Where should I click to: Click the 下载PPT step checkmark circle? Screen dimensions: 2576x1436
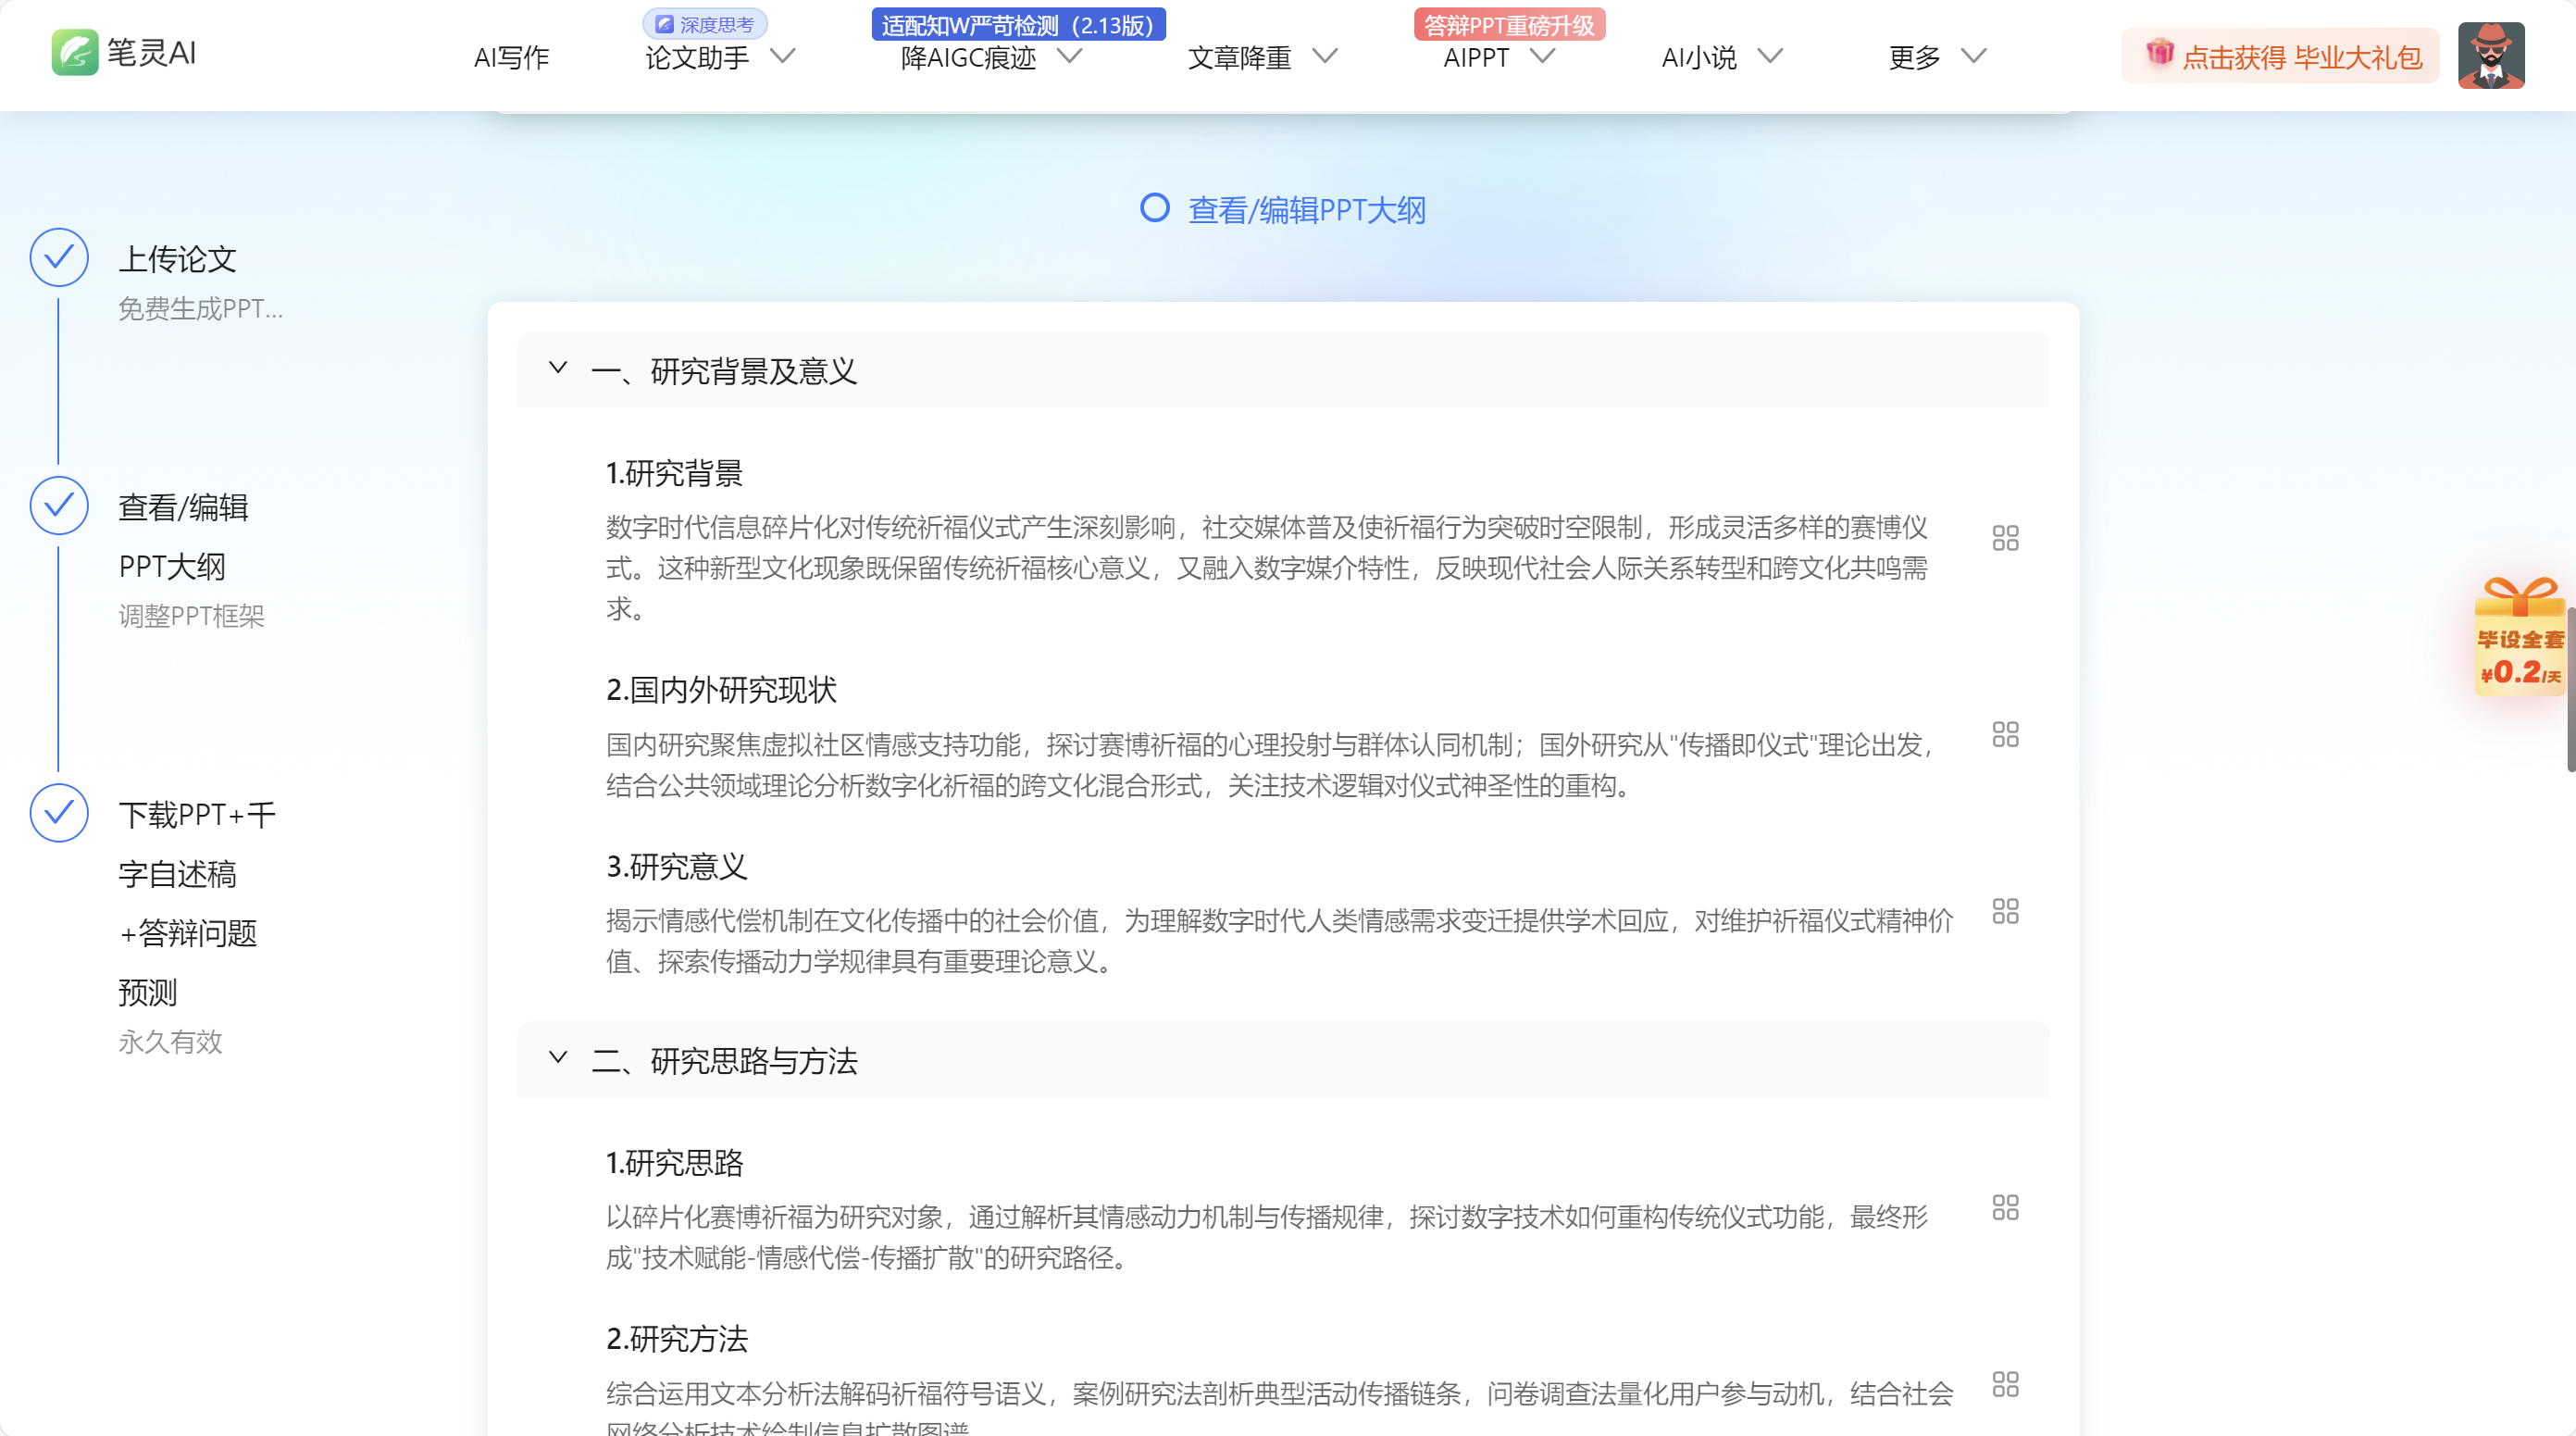(x=59, y=813)
